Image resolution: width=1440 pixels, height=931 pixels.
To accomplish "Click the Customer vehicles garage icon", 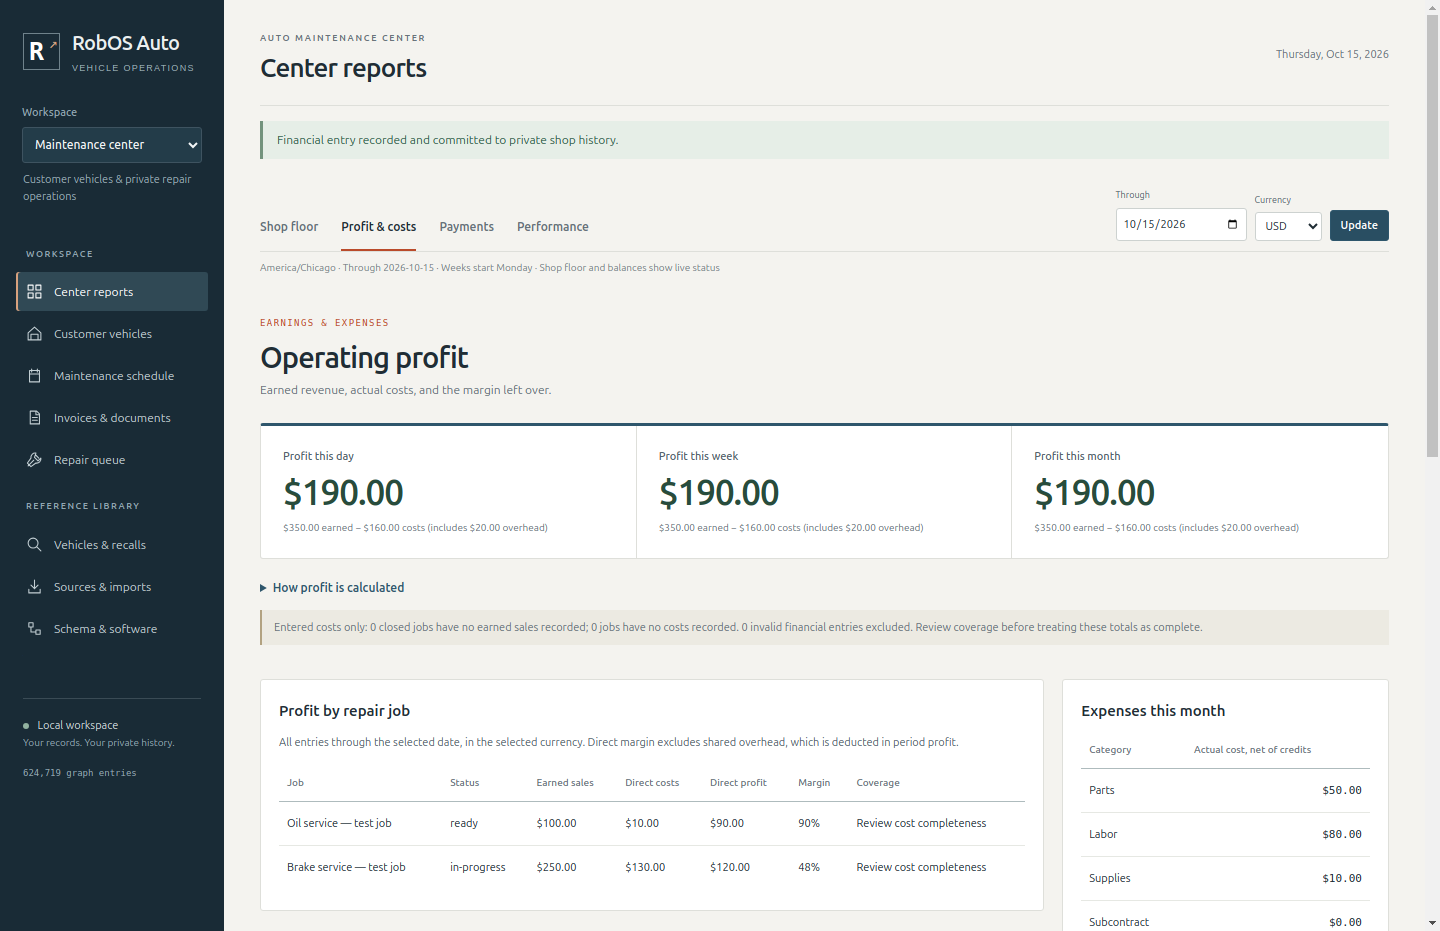I will coord(34,334).
